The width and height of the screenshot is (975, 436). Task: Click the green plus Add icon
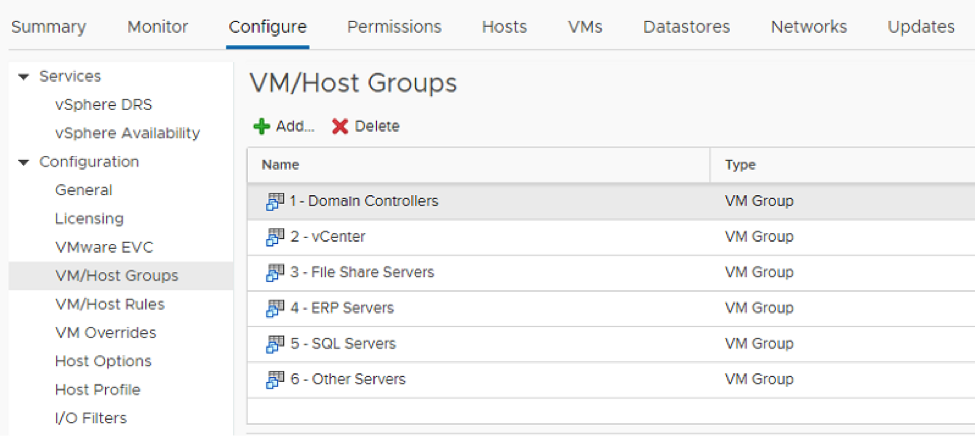tap(261, 127)
